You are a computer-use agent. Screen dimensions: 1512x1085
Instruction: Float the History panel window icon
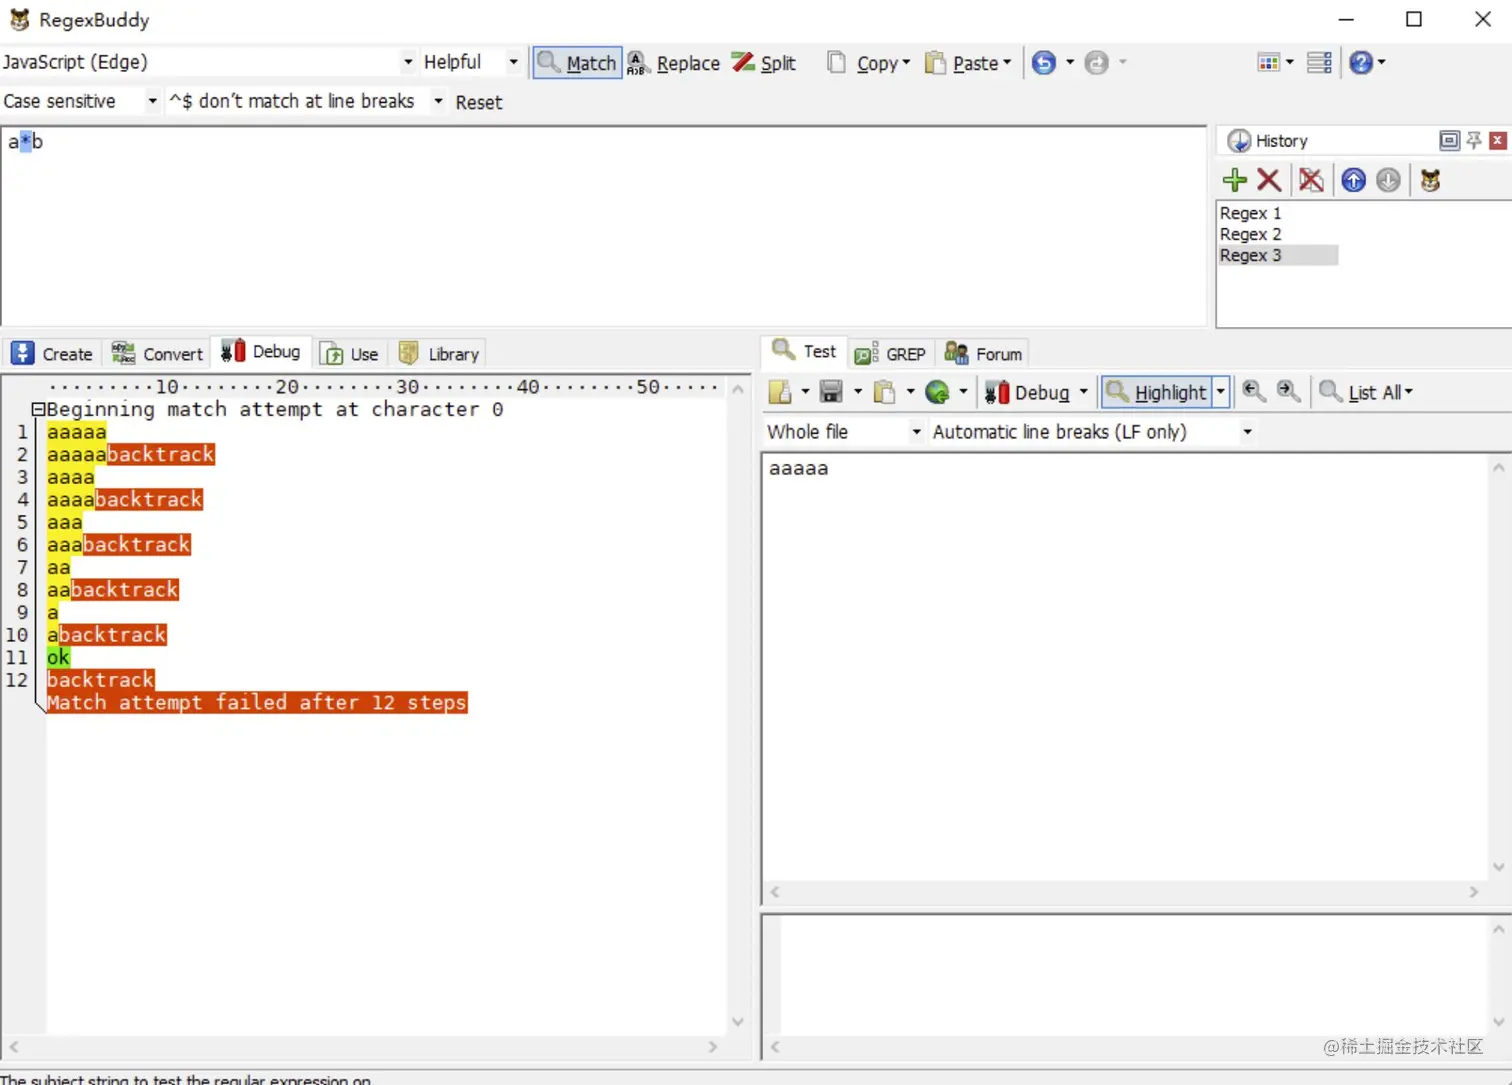[1449, 140]
